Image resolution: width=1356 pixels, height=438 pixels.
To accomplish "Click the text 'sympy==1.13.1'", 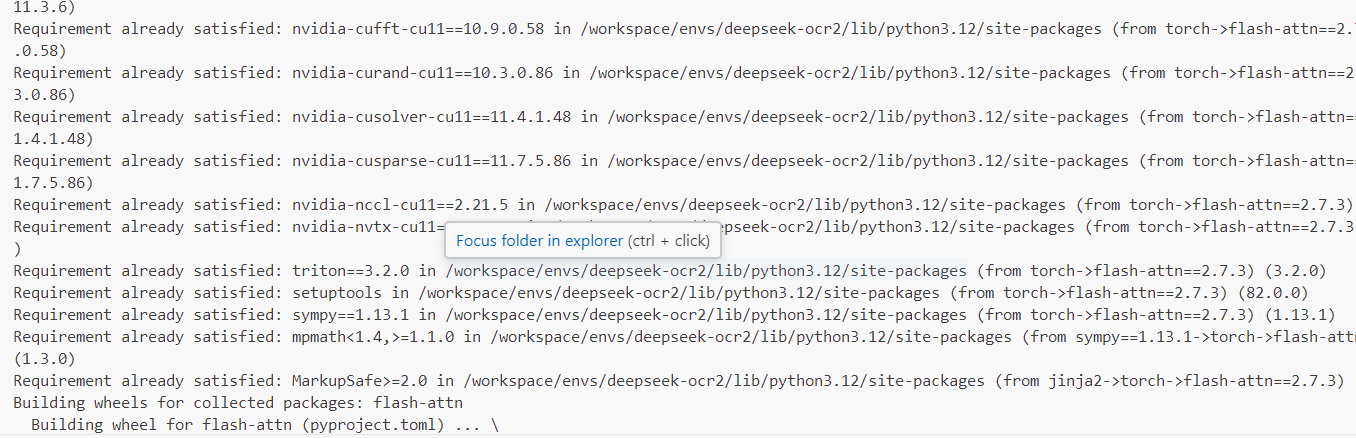I will coord(351,315).
